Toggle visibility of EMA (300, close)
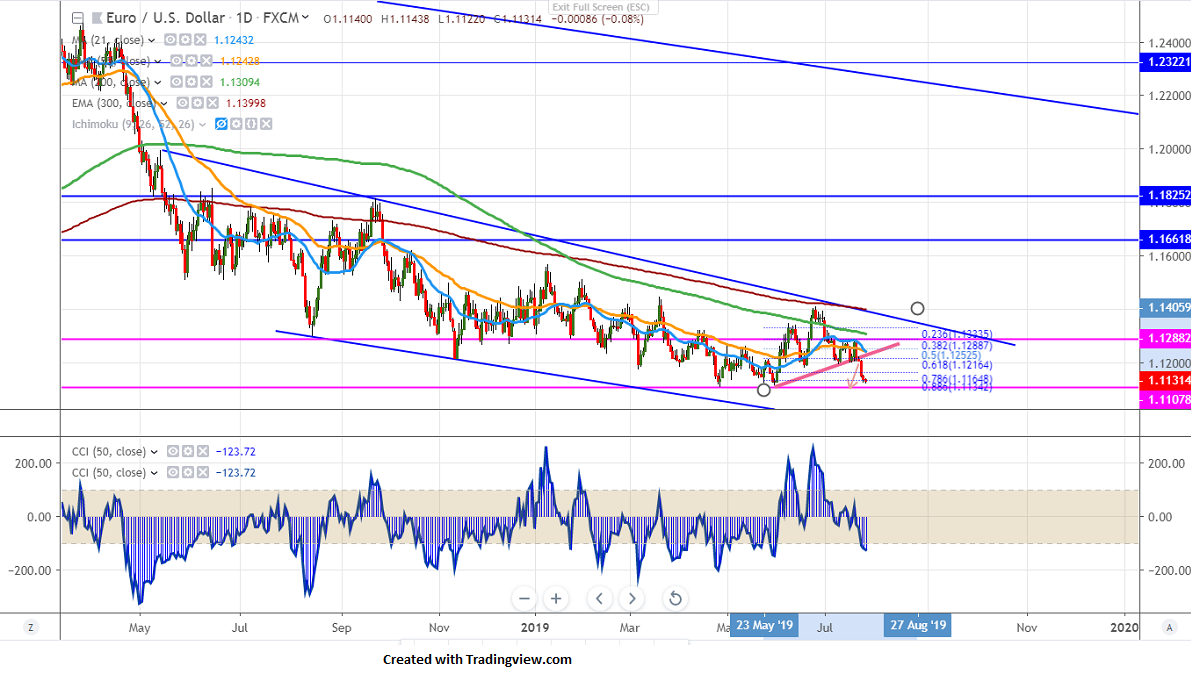This screenshot has height=673, width=1191. (x=183, y=103)
